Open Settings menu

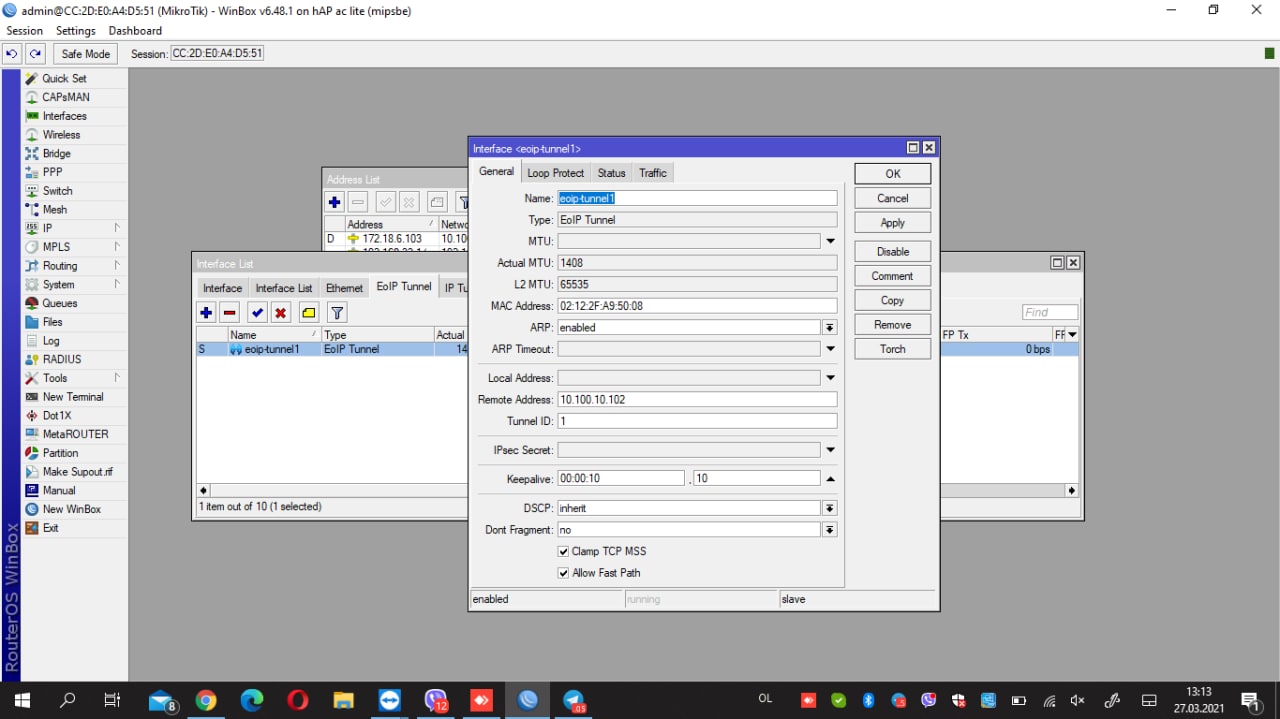tap(76, 31)
